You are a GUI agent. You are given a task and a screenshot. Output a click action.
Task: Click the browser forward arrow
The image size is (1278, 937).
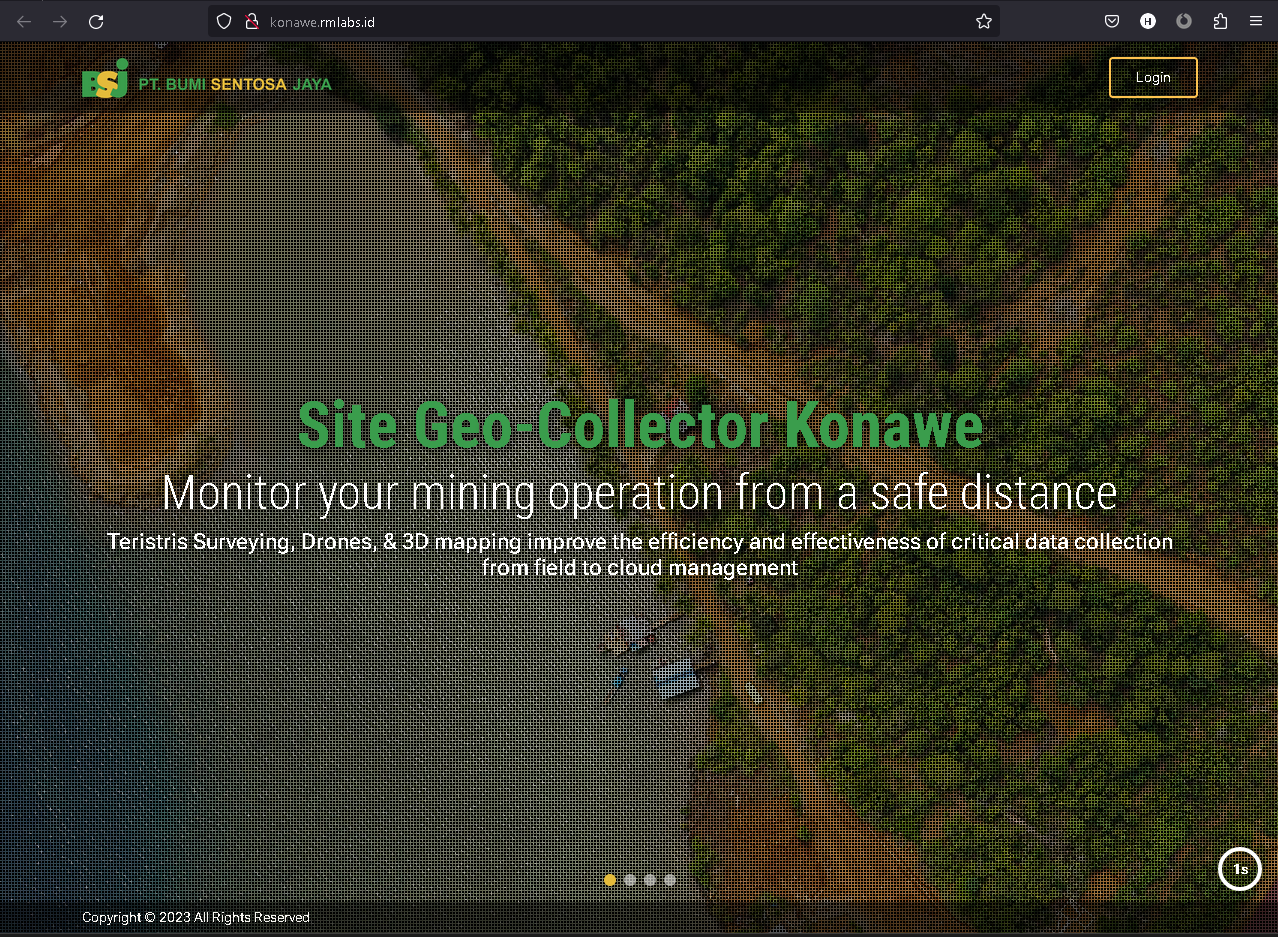[x=60, y=21]
